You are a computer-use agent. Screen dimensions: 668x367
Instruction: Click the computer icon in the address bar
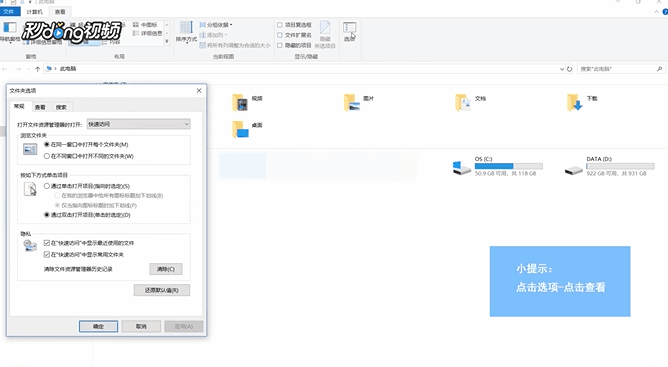coord(49,69)
